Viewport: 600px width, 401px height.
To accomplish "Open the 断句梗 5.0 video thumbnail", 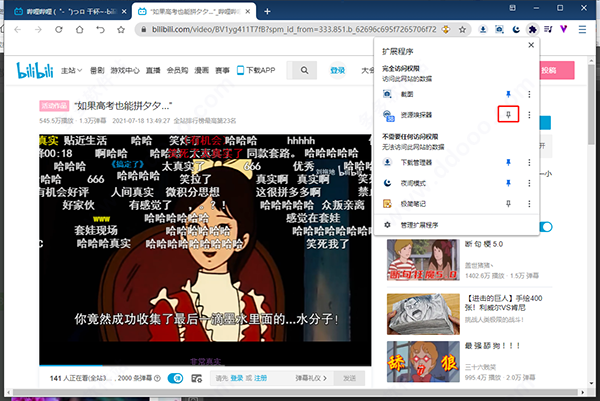I will click(423, 260).
